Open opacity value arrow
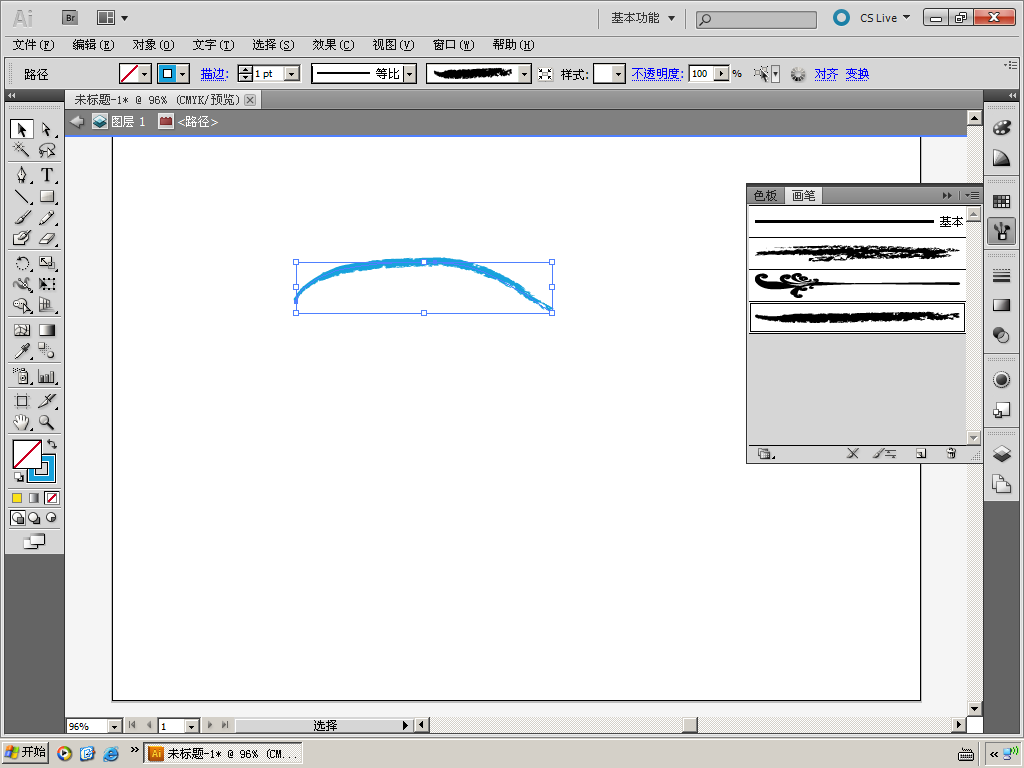The image size is (1024, 768). 721,74
